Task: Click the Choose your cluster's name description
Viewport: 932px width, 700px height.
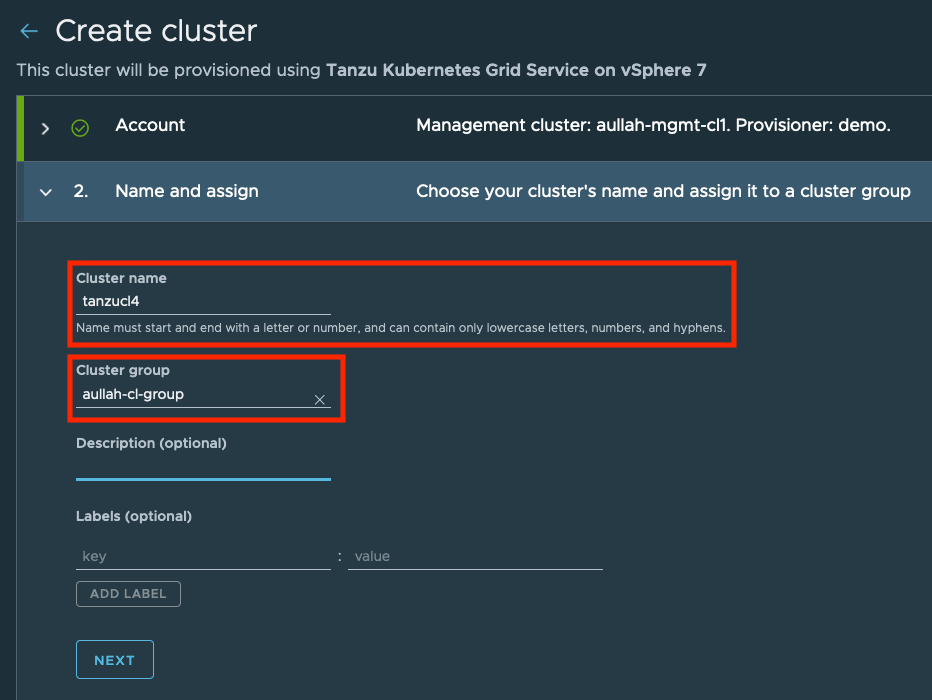Action: [x=662, y=191]
